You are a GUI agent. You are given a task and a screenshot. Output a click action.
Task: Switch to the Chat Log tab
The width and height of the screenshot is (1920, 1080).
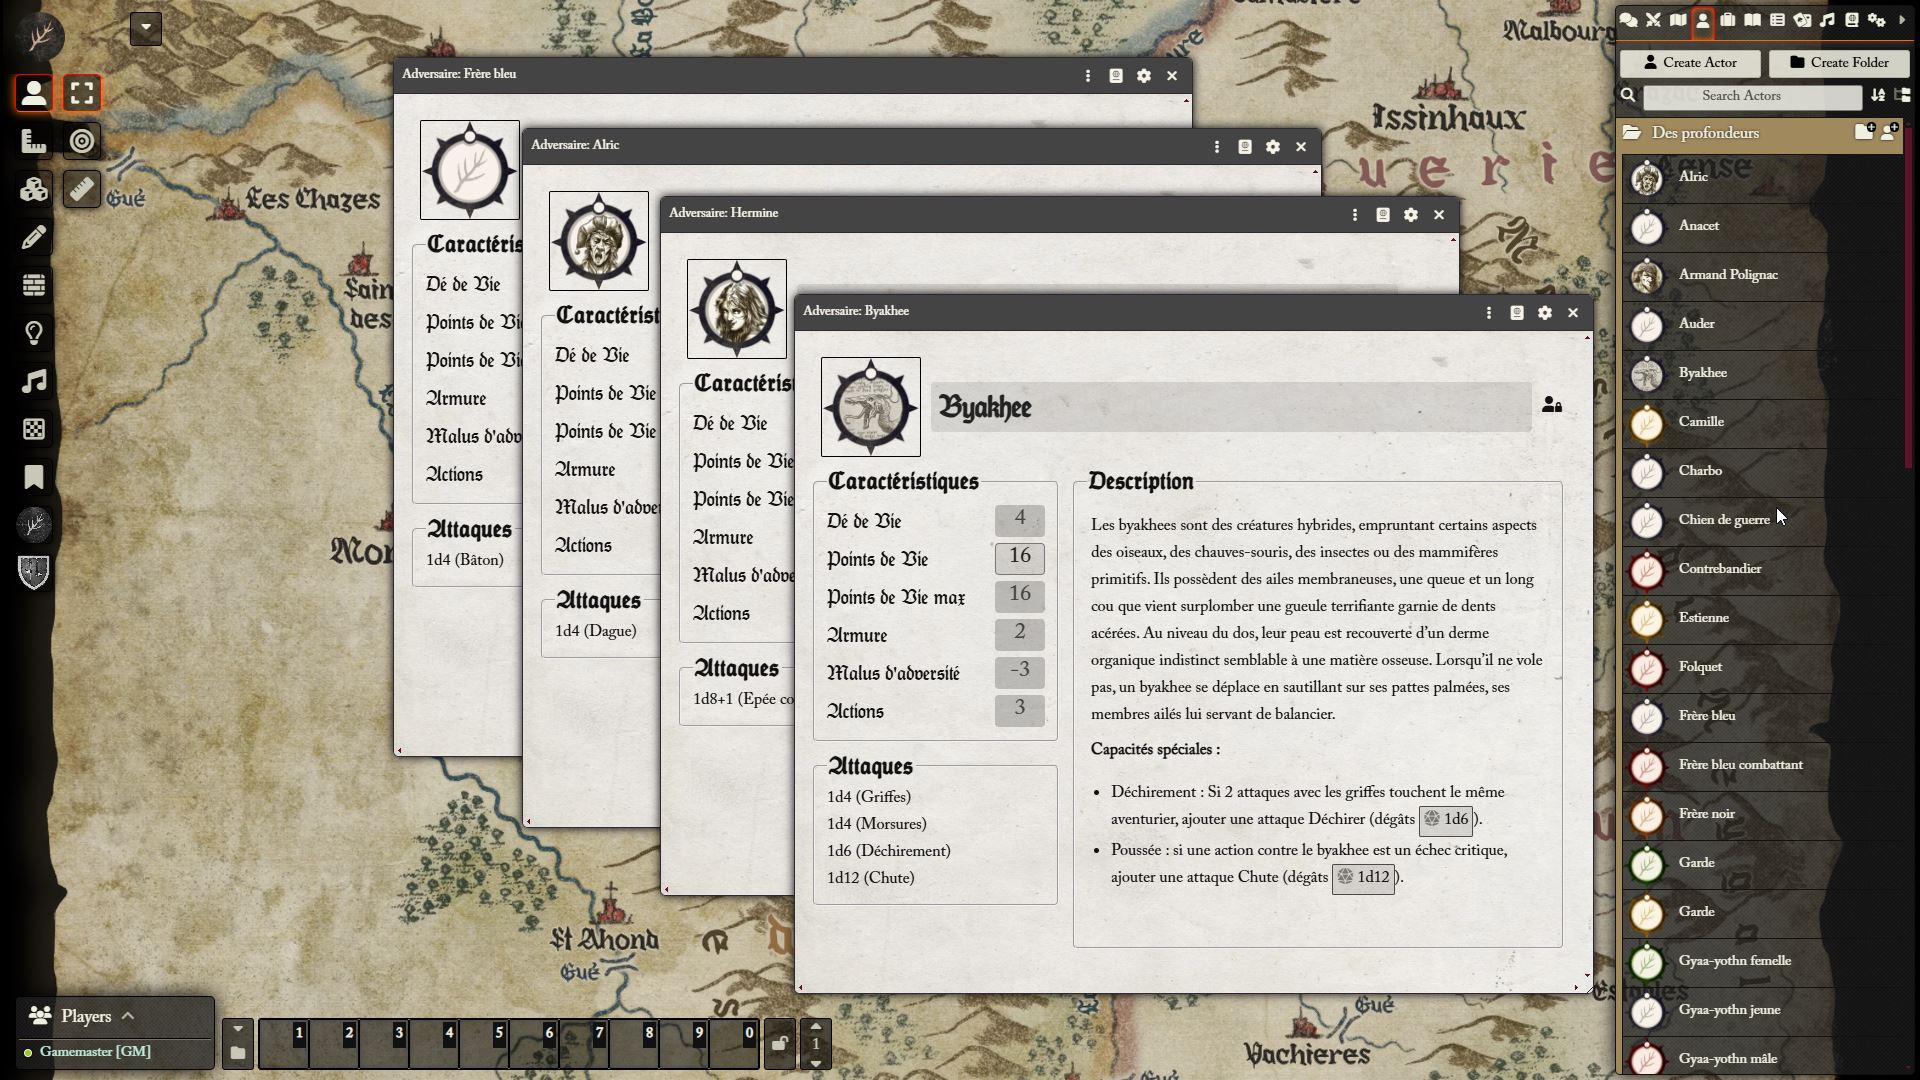tap(1628, 20)
